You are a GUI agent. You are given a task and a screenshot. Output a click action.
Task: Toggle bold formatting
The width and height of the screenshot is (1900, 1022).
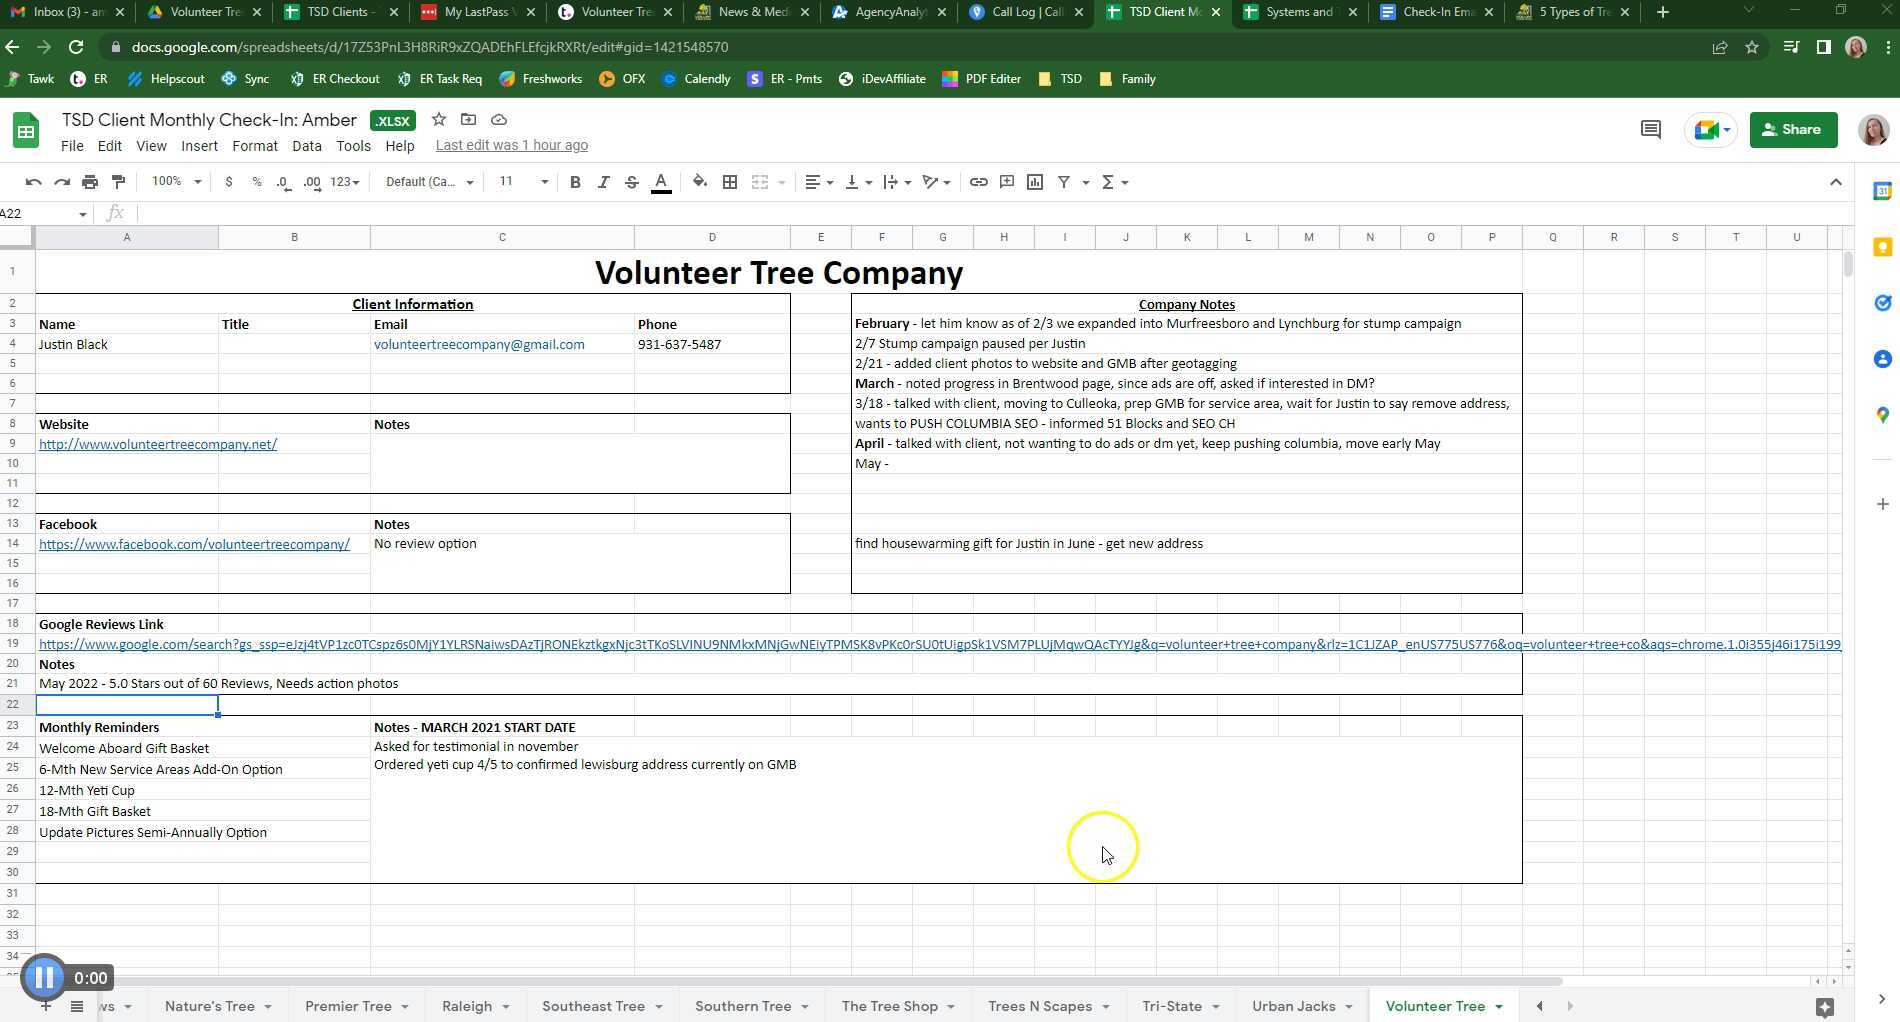click(x=575, y=182)
